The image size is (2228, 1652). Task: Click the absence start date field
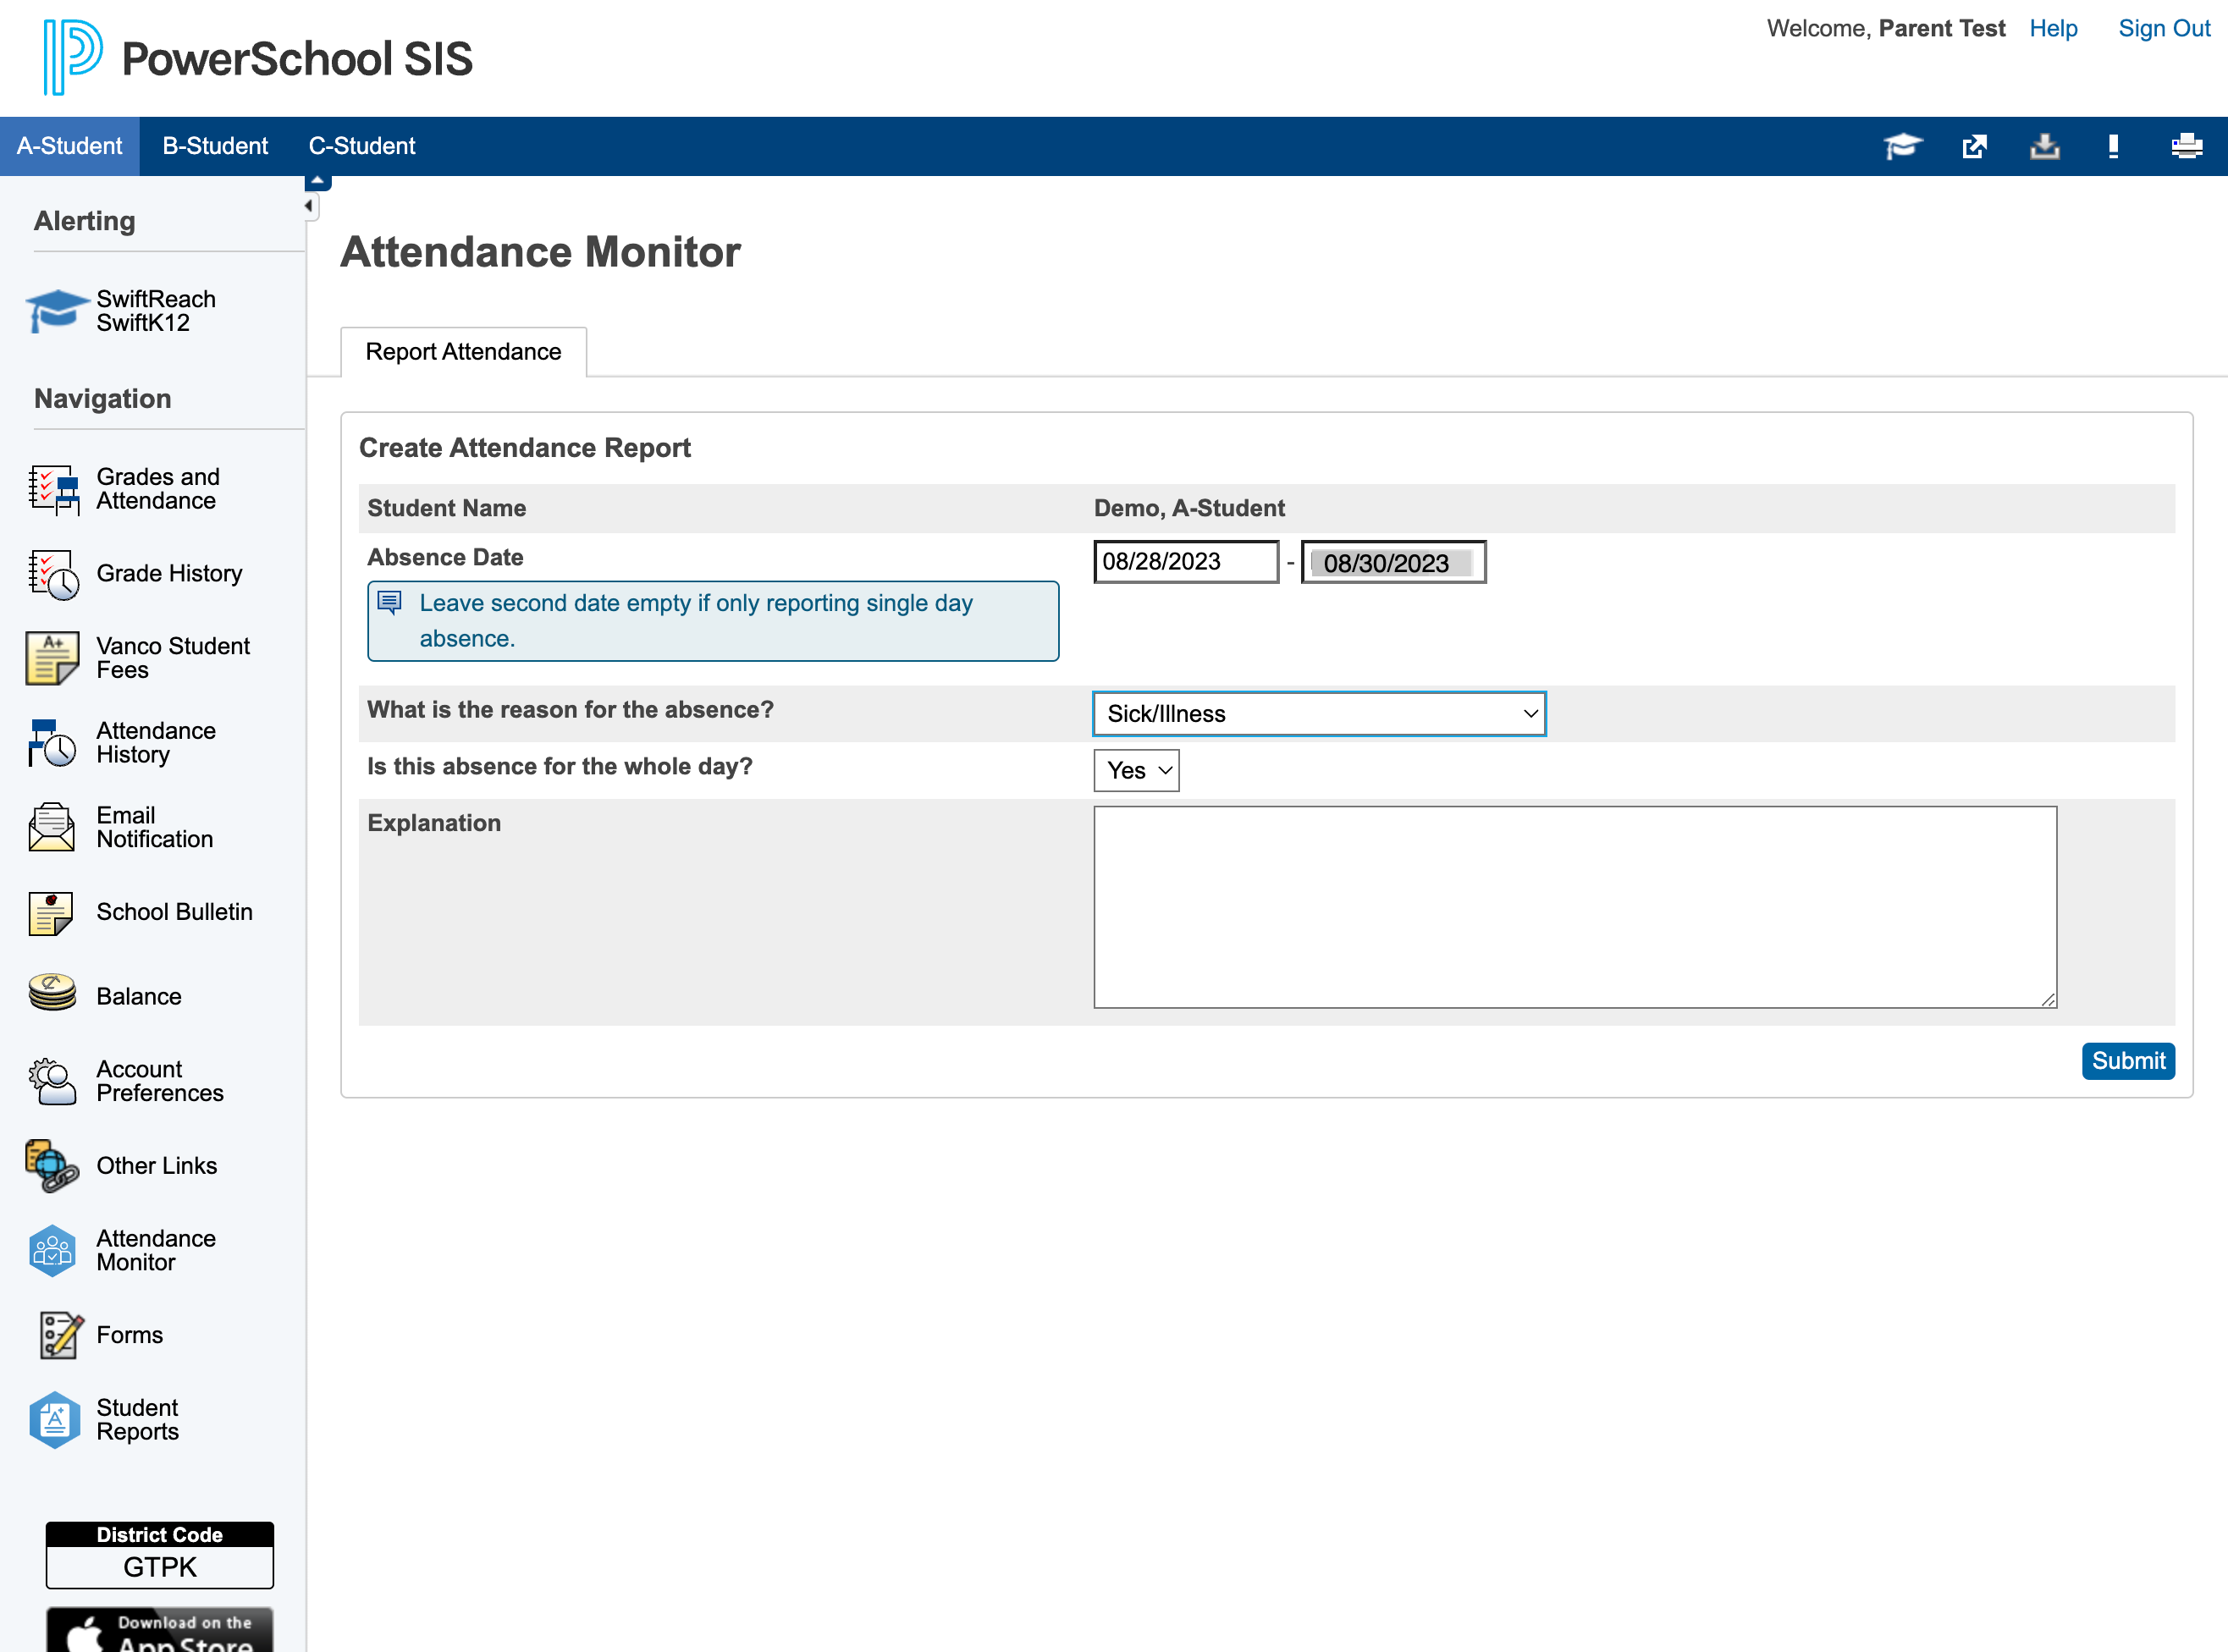(x=1186, y=562)
